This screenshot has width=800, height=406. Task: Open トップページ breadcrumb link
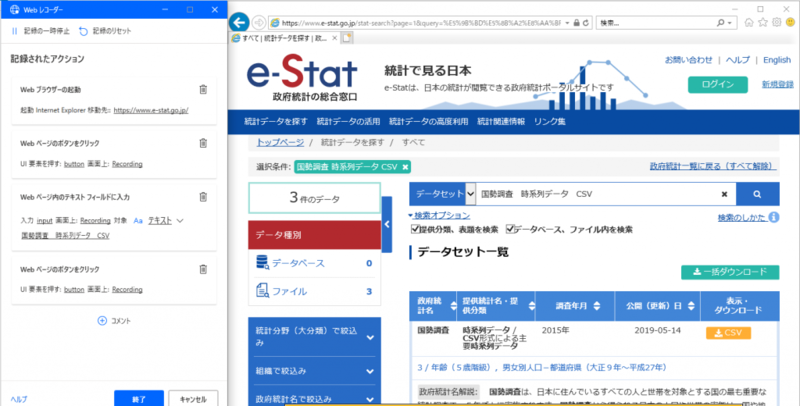click(x=280, y=143)
